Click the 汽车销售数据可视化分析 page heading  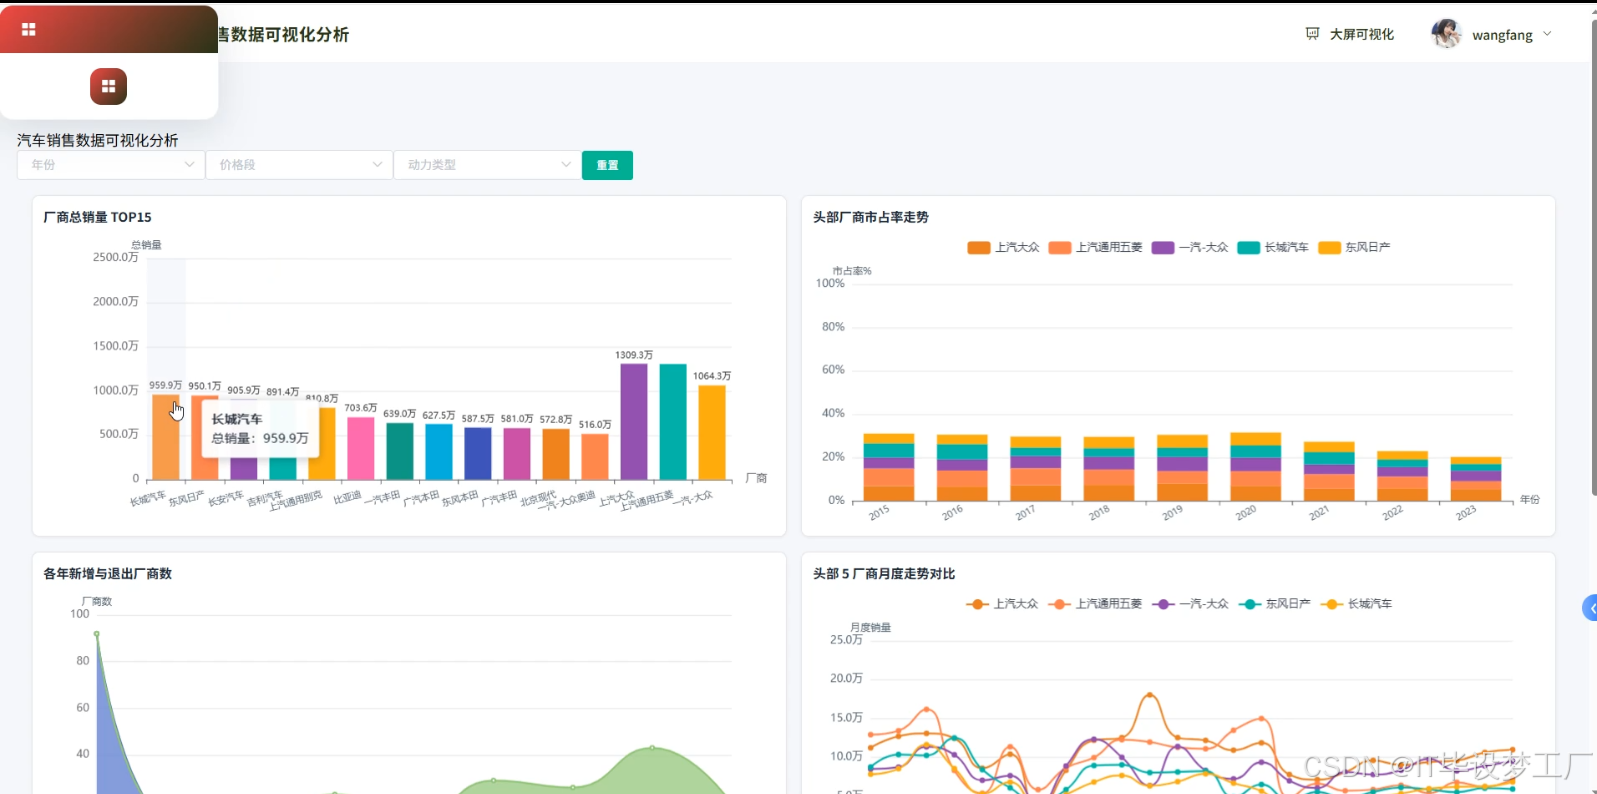click(x=98, y=140)
